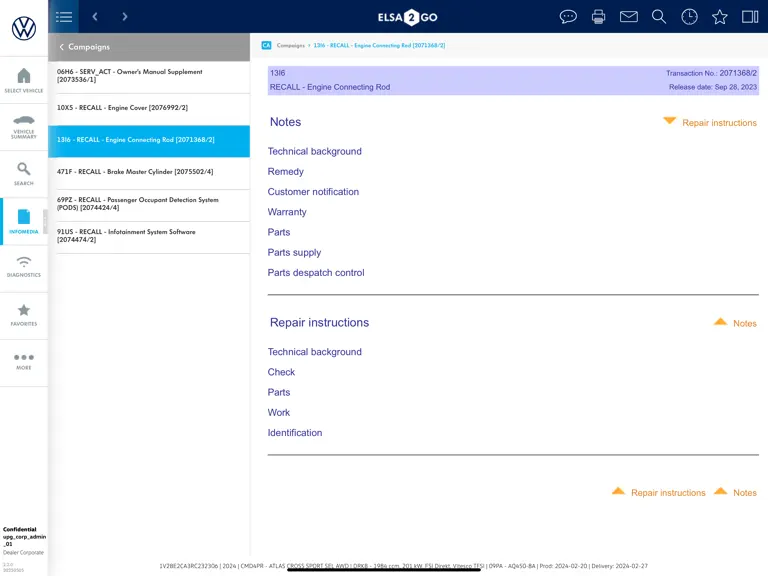Open More options in sidebar
The image size is (768, 576).
coord(24,362)
